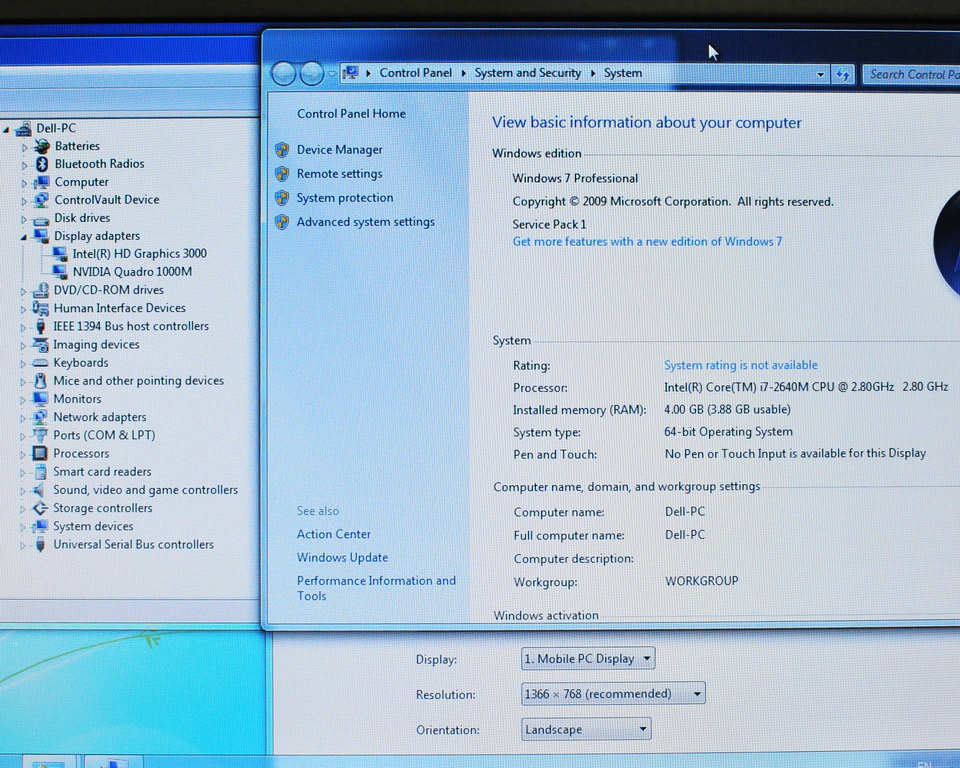Expand the Batteries node
Image resolution: width=960 pixels, height=768 pixels.
(24, 147)
